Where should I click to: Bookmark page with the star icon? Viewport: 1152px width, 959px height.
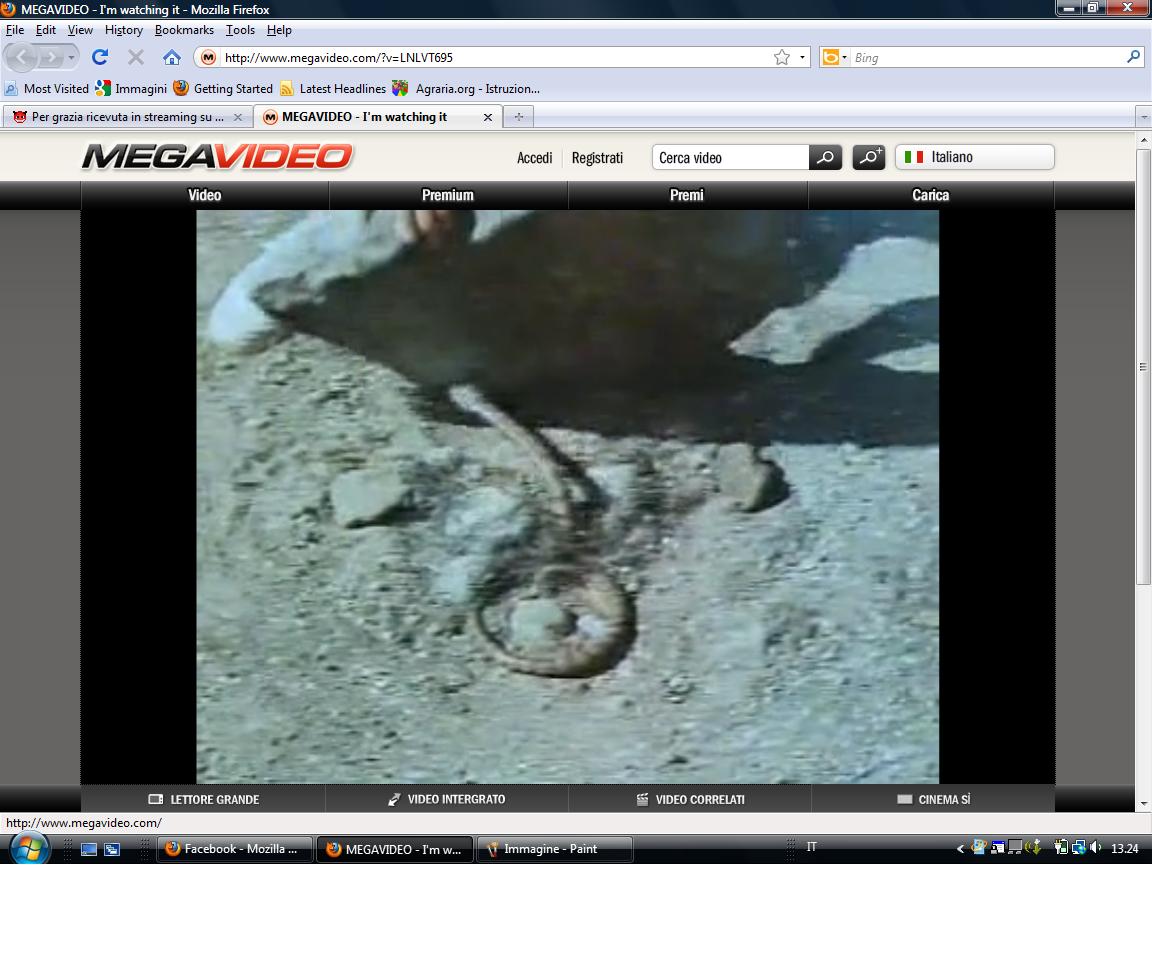pos(782,57)
